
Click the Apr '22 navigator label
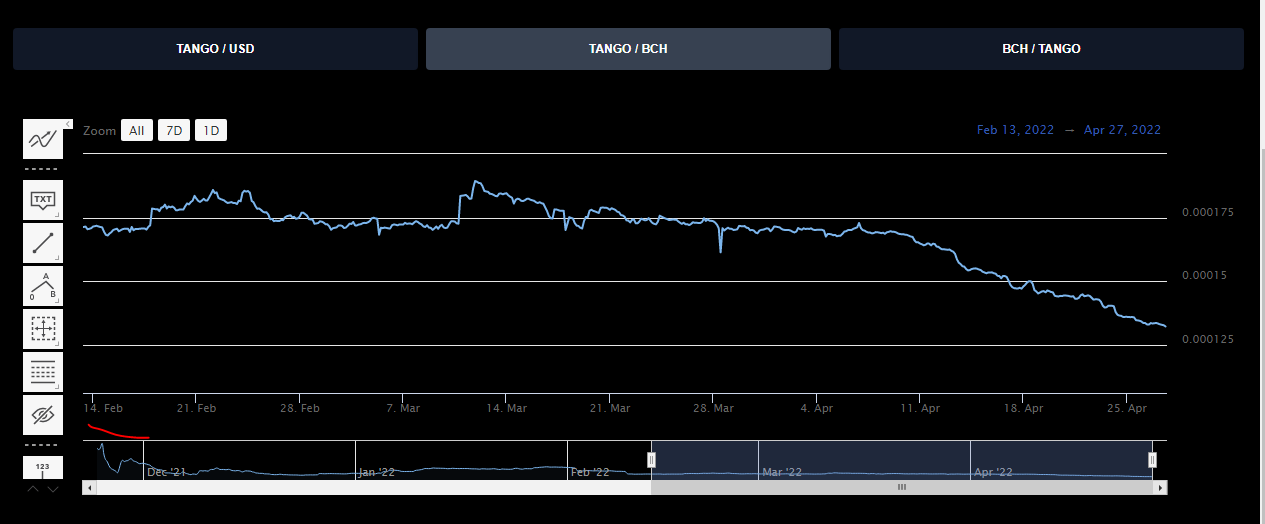click(x=993, y=472)
